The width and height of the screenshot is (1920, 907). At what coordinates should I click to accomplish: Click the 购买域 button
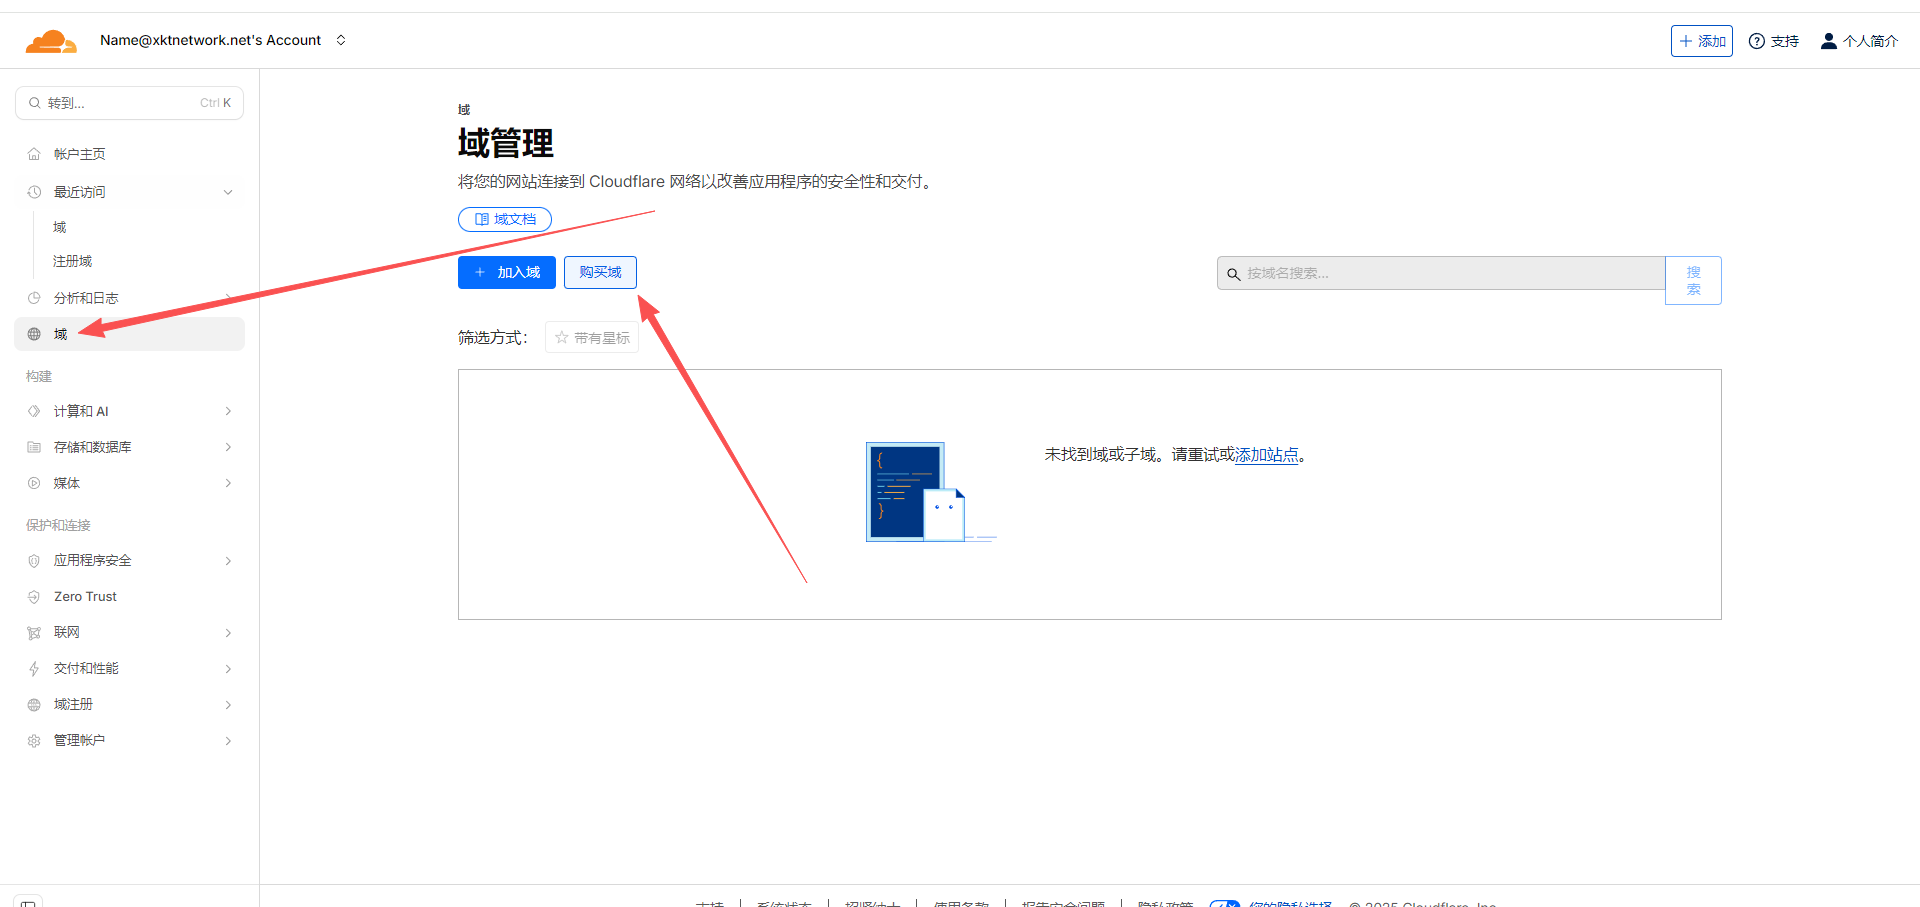600,272
